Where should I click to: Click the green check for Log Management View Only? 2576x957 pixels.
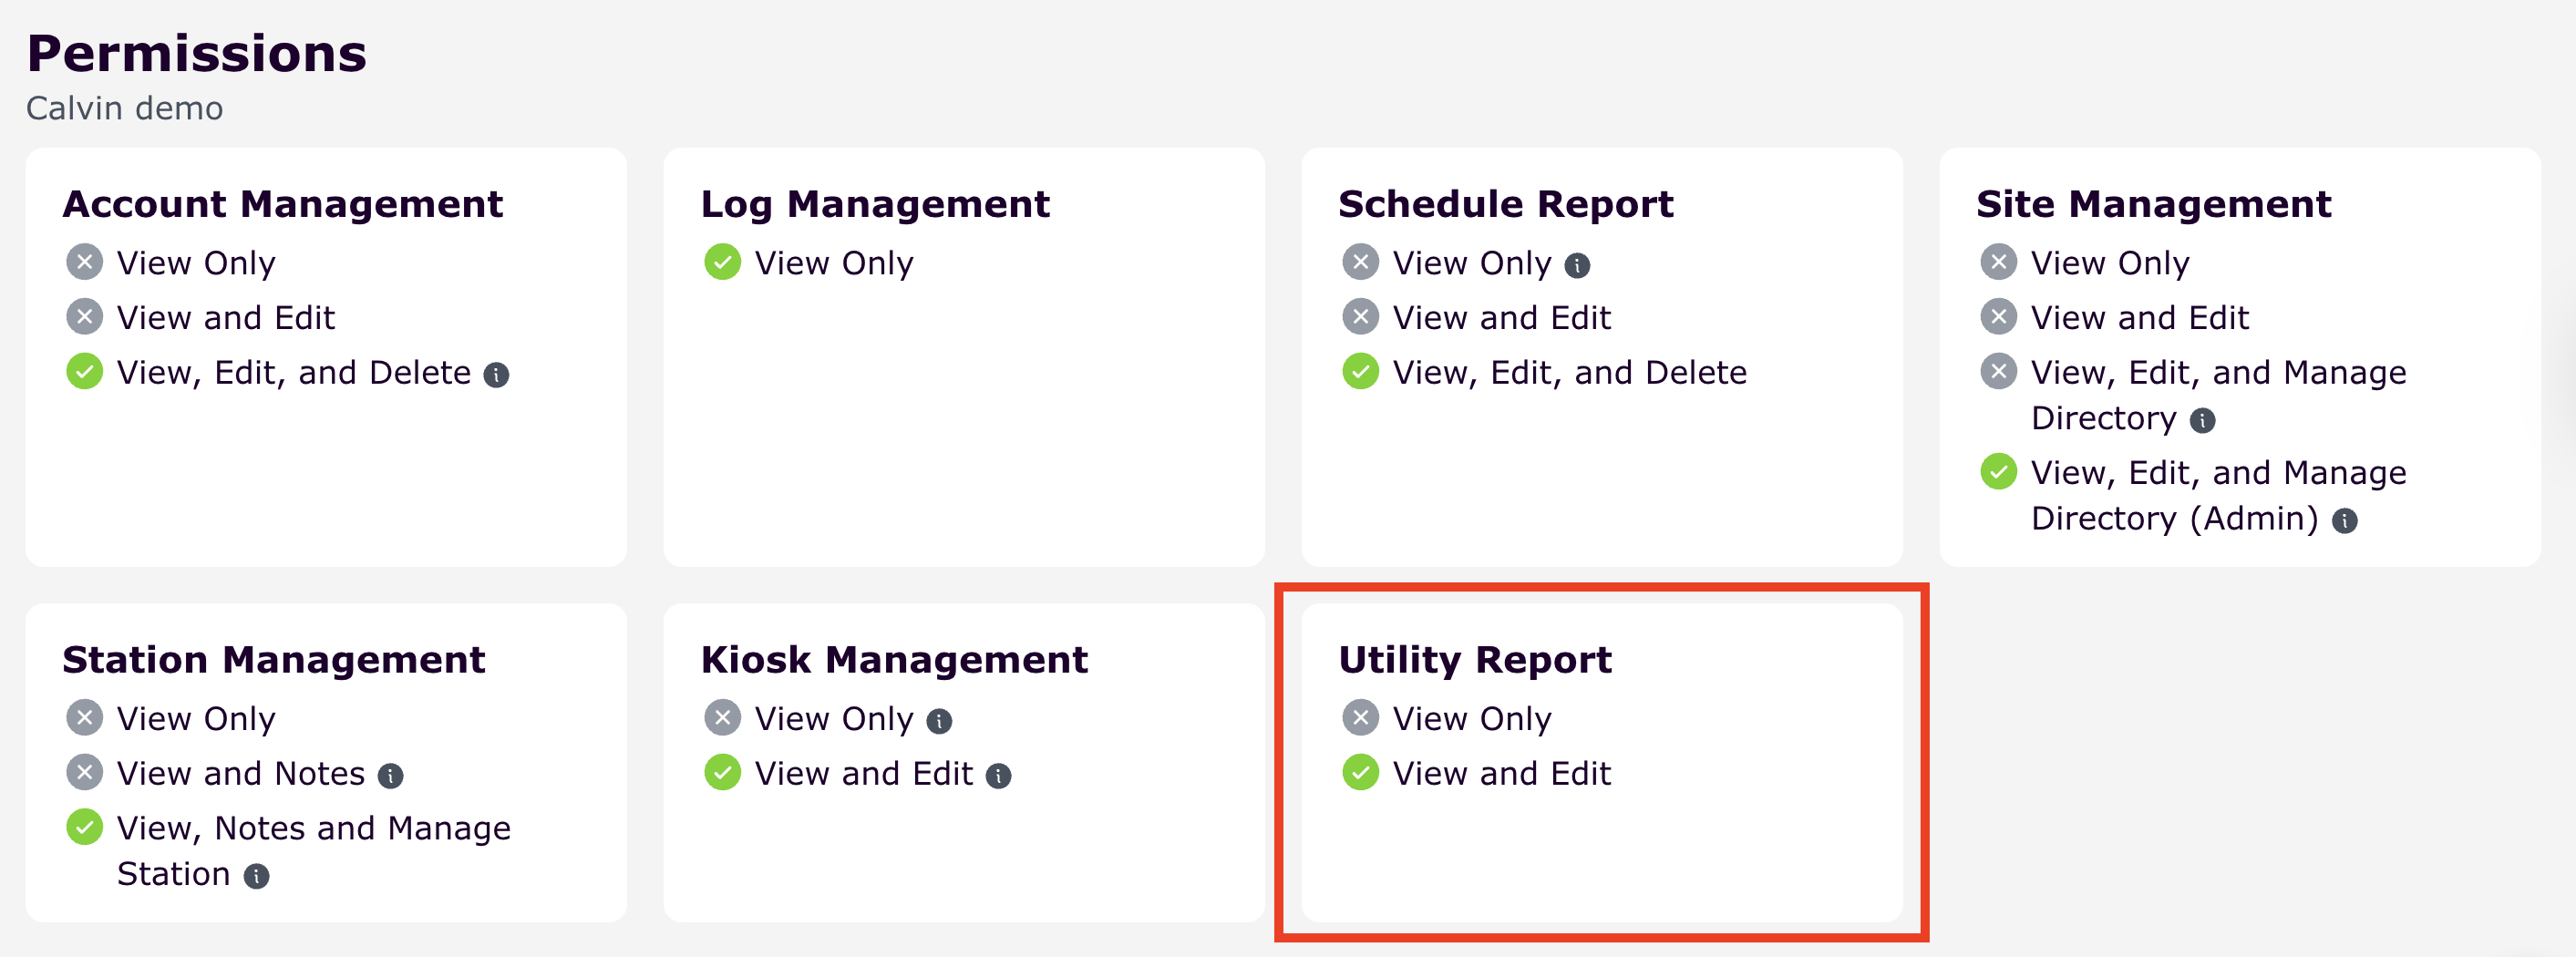[722, 263]
